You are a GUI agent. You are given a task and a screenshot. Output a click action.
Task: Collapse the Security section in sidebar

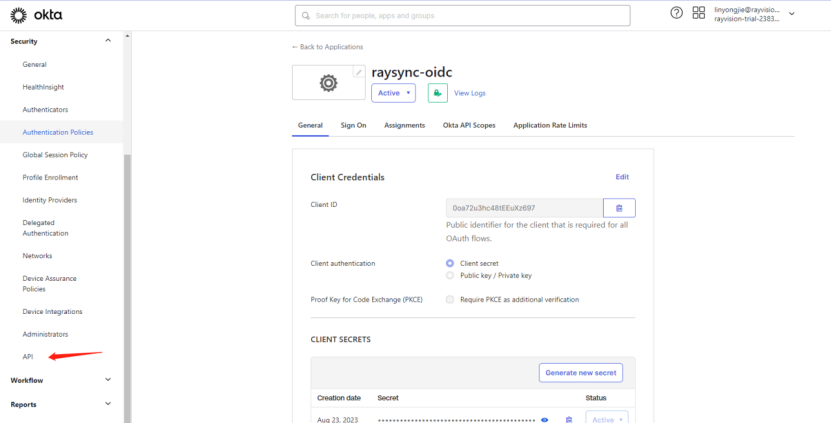(108, 41)
